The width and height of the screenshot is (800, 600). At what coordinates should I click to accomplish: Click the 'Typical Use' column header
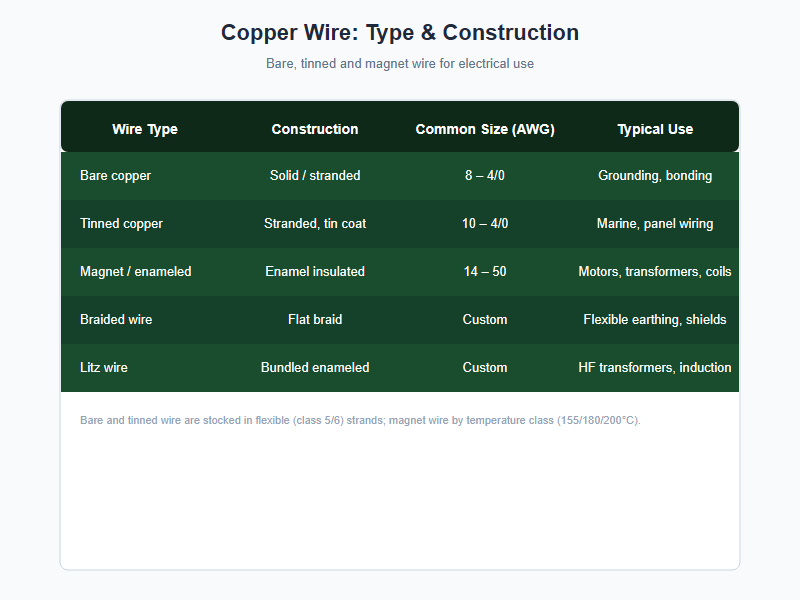click(655, 129)
